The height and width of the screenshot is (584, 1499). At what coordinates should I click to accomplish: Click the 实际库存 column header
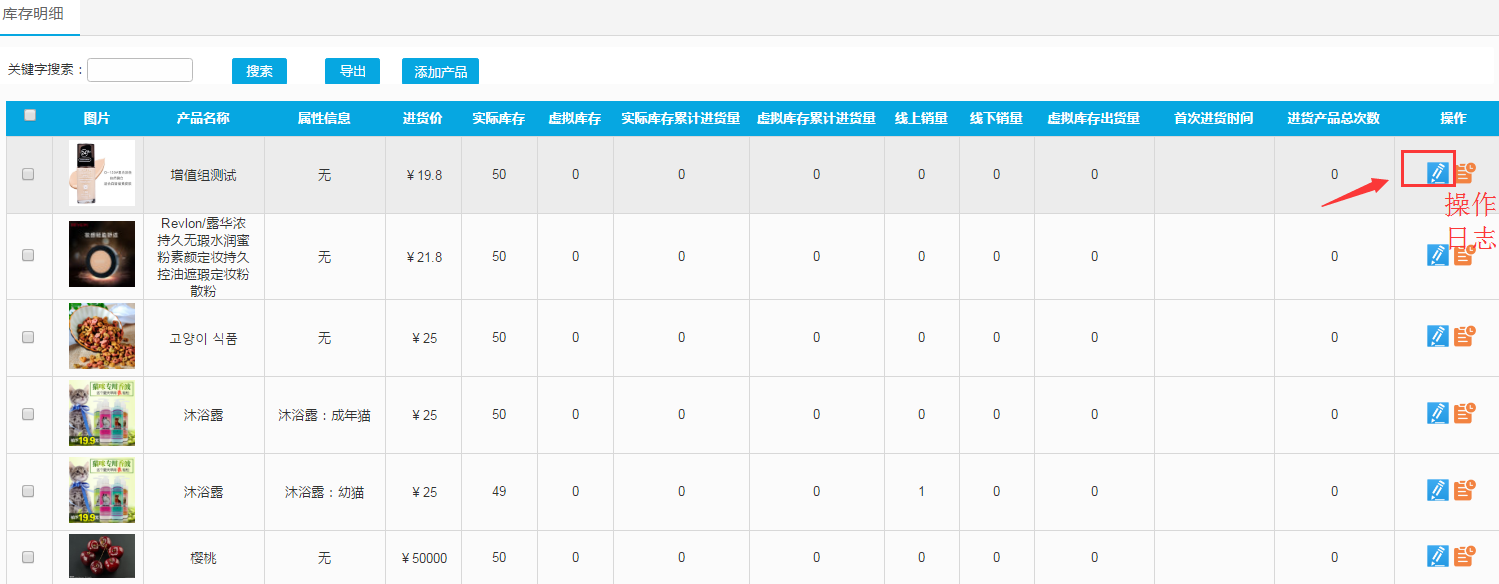[x=499, y=118]
